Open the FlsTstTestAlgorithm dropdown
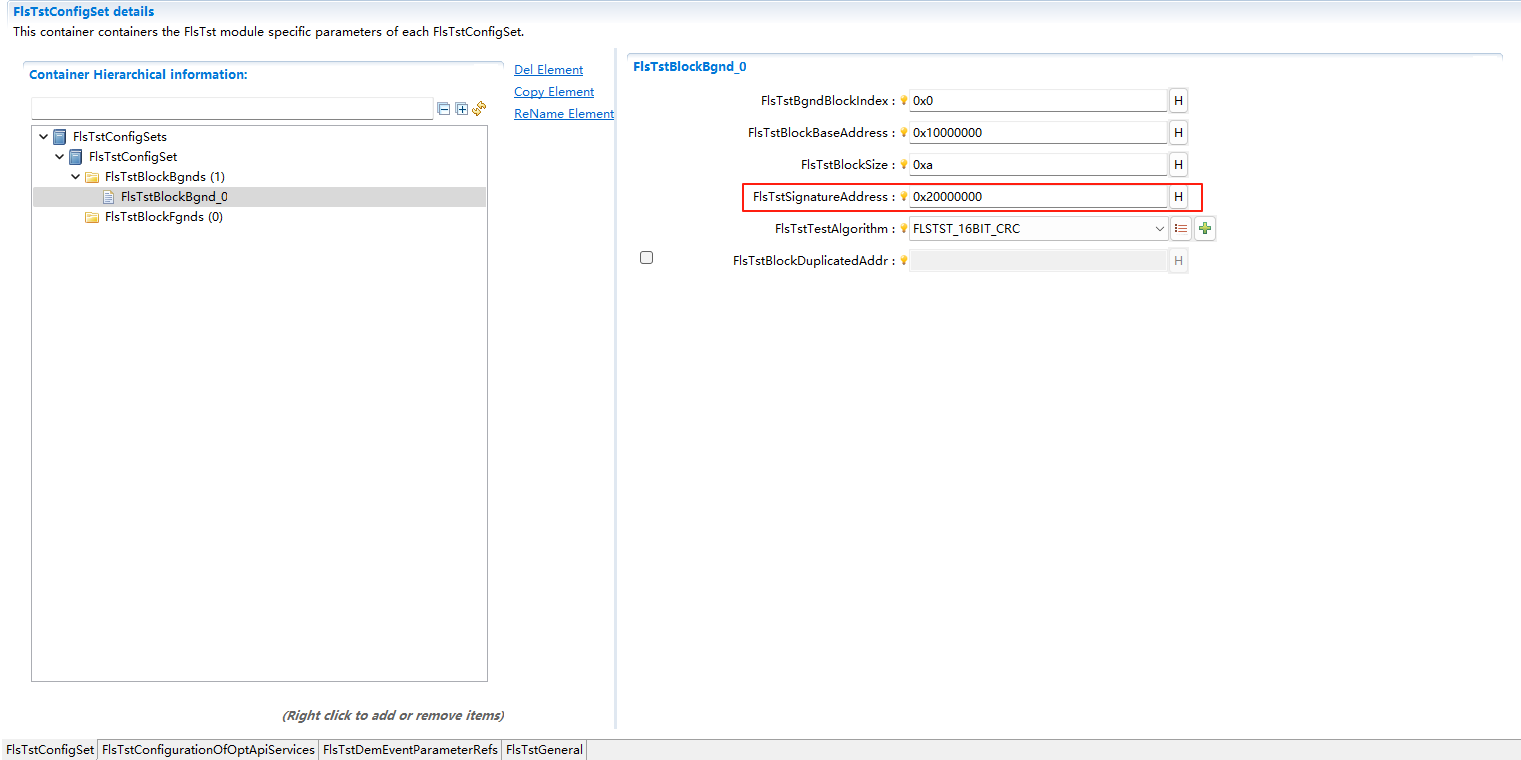 [1158, 228]
